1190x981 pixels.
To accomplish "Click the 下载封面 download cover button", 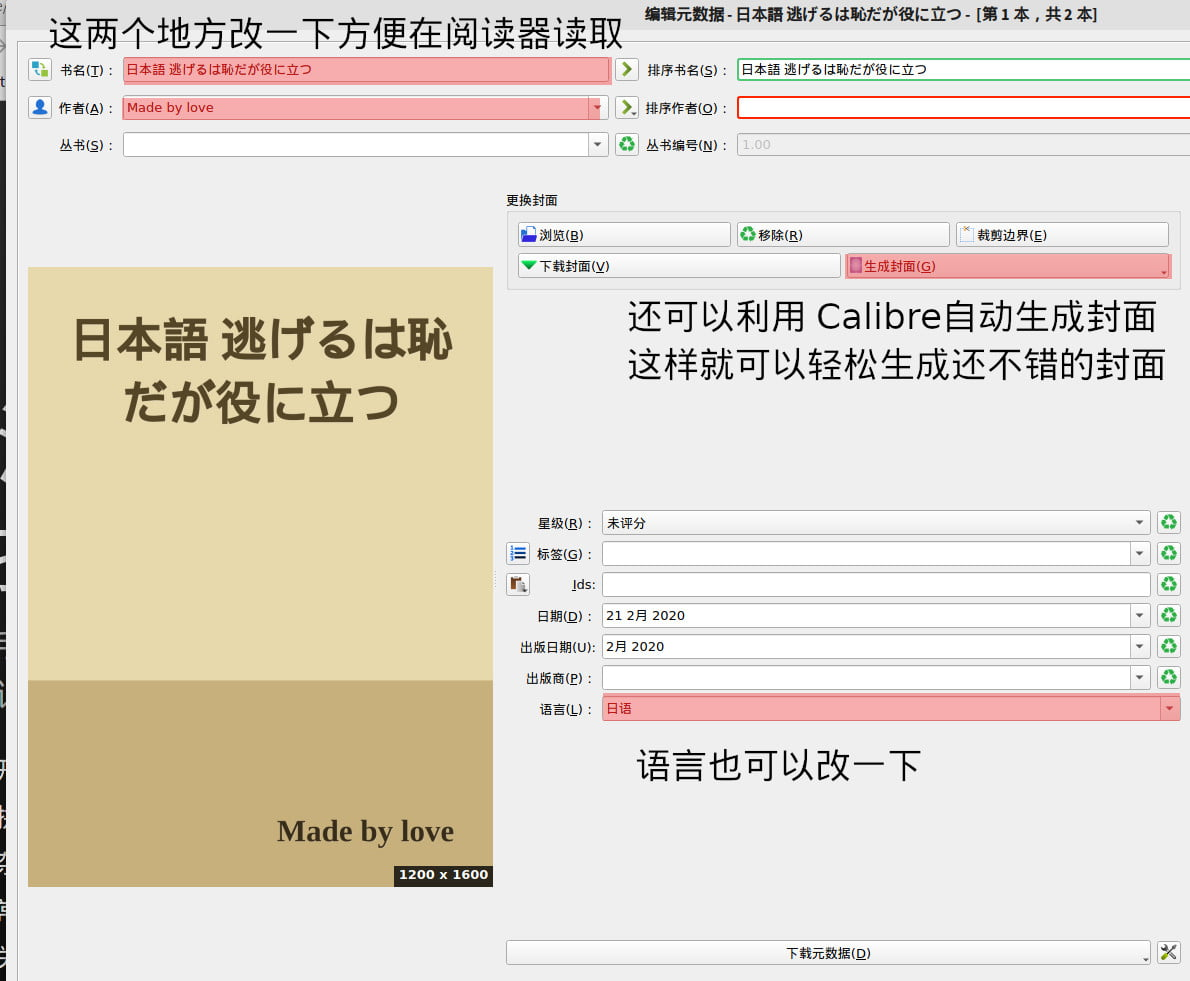I will point(678,265).
